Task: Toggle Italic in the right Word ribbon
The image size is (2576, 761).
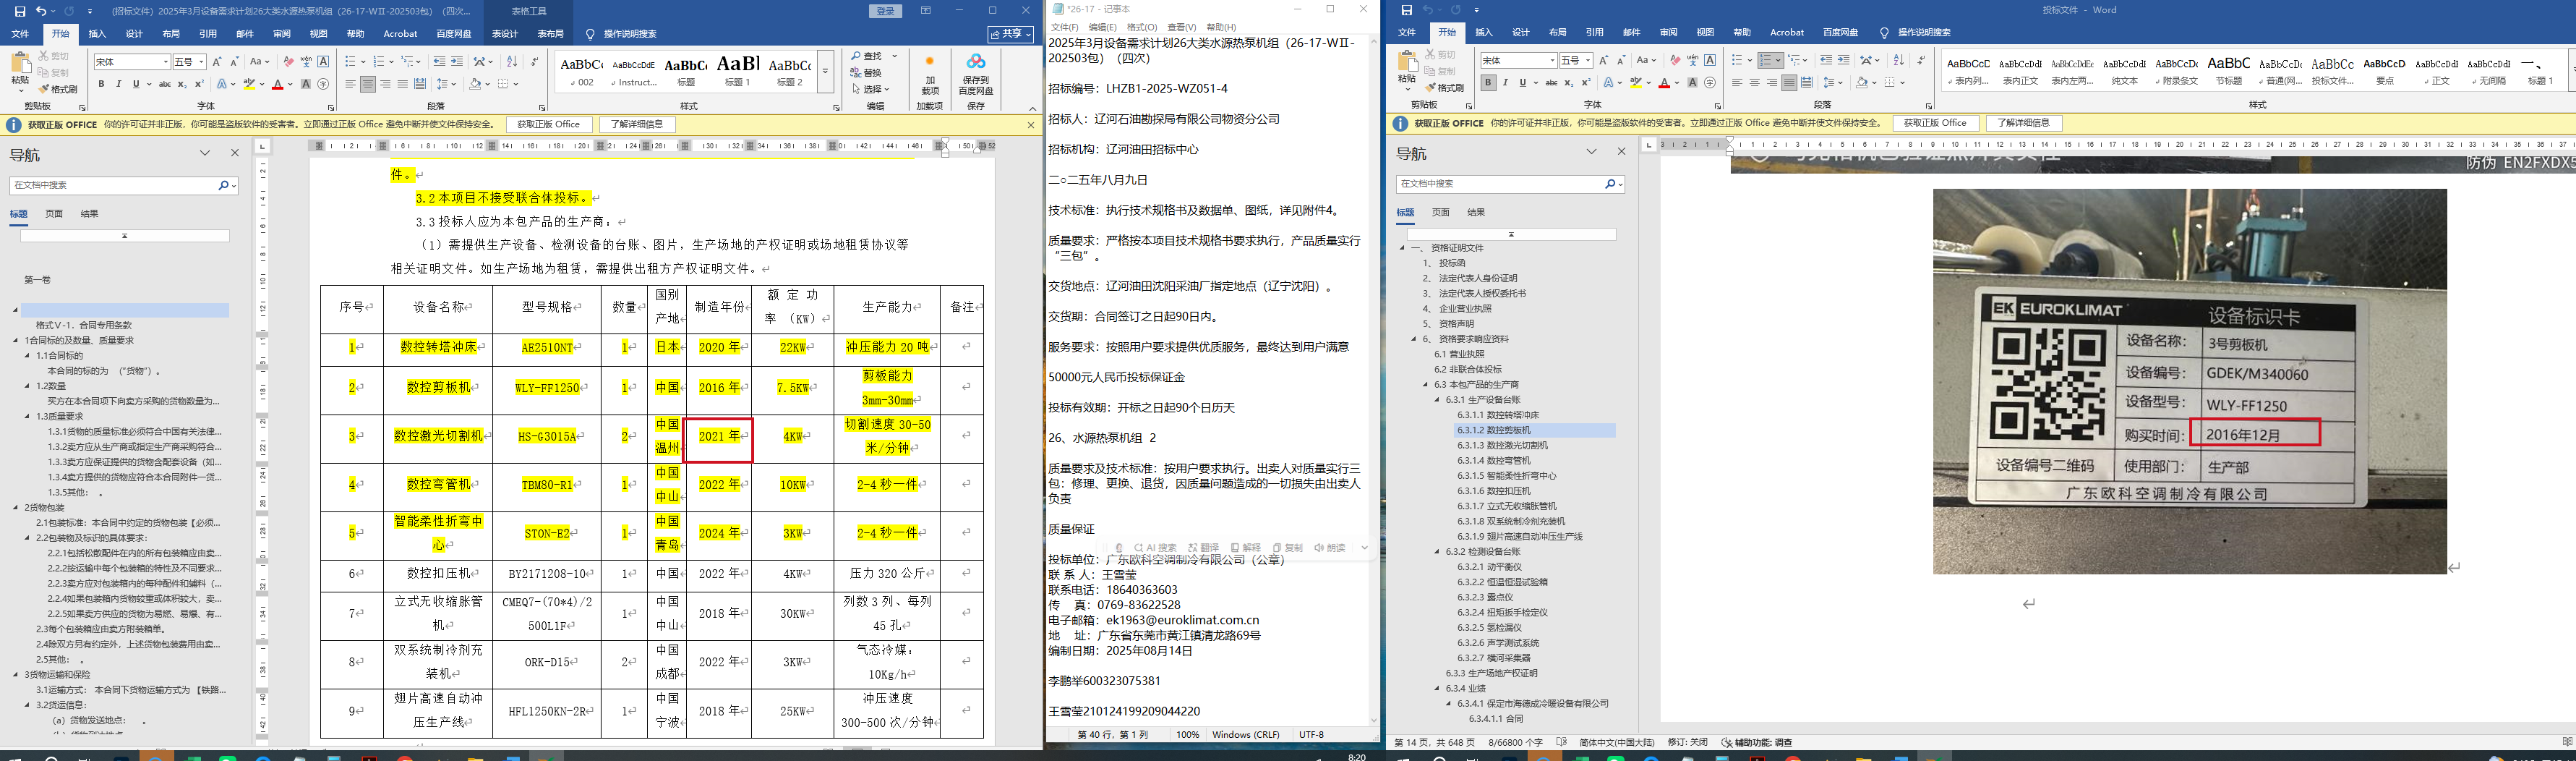Action: [1506, 83]
